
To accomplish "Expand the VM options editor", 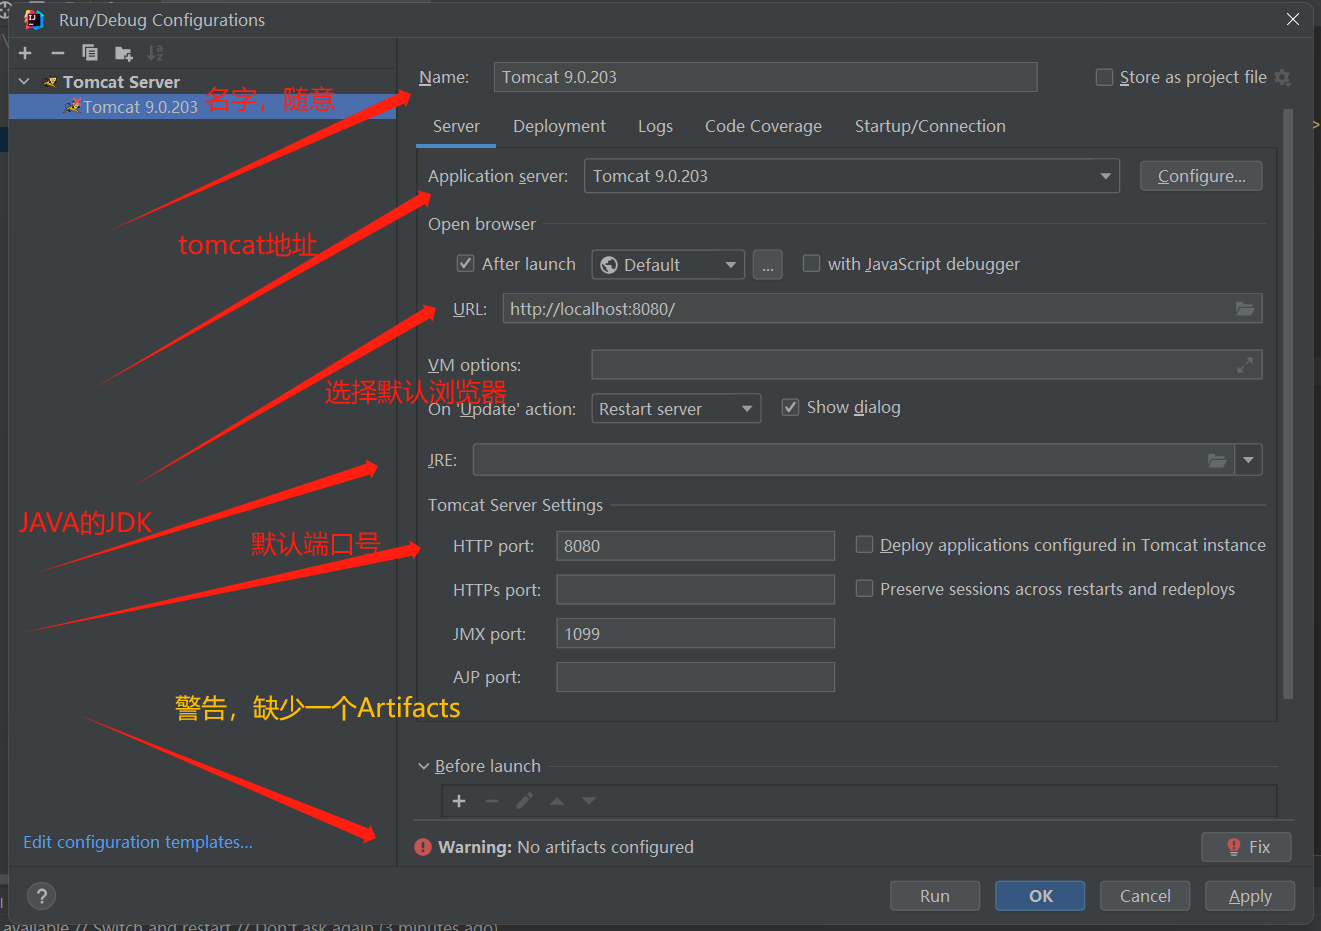I will point(1245,365).
